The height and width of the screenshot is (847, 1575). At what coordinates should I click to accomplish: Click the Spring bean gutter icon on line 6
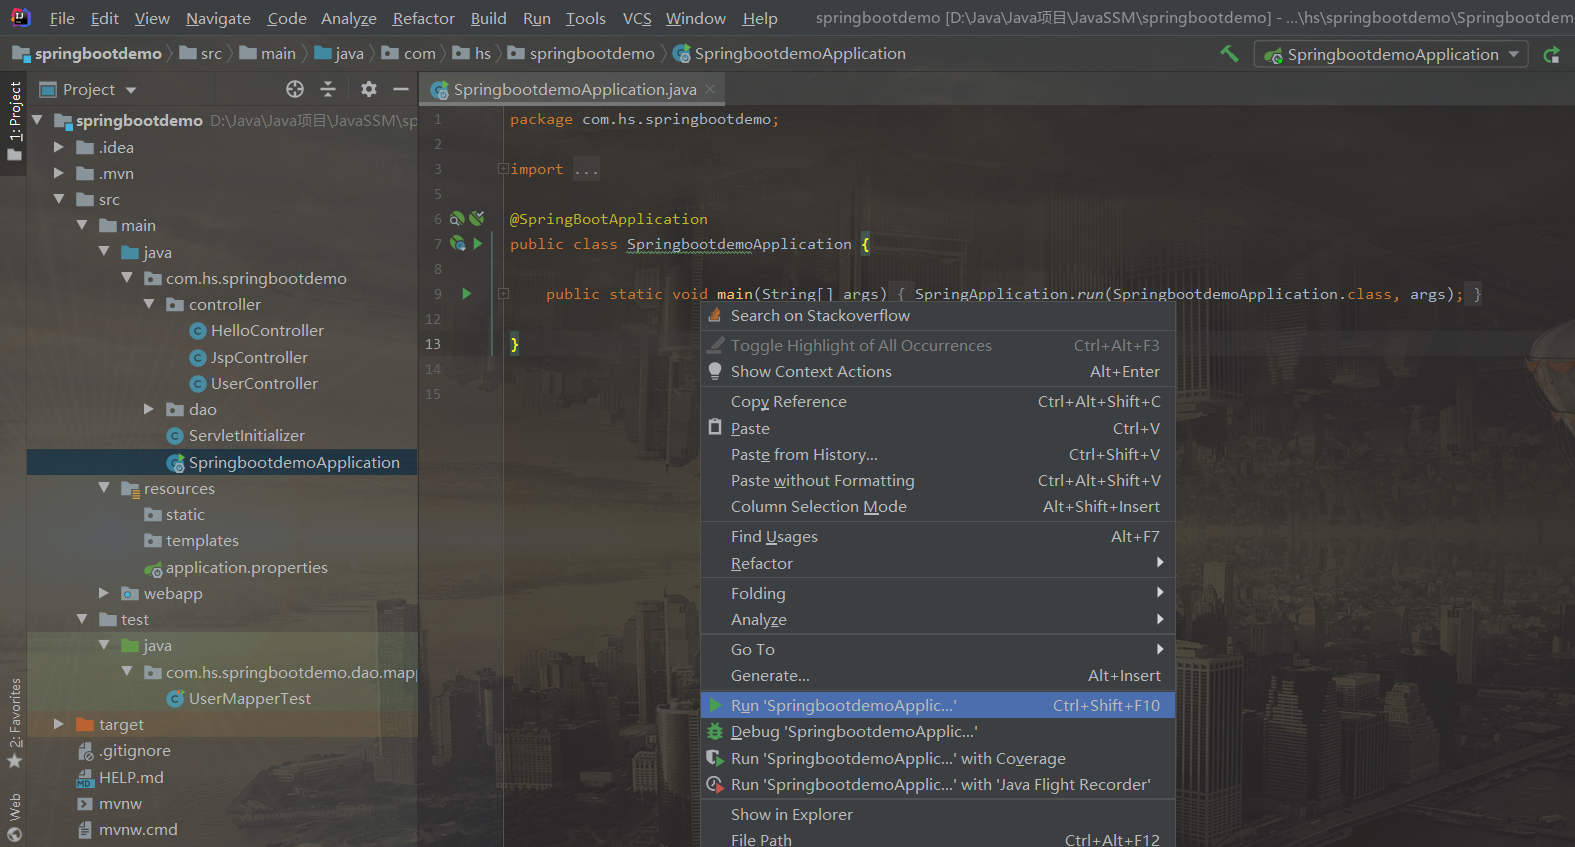pyautogui.click(x=457, y=218)
